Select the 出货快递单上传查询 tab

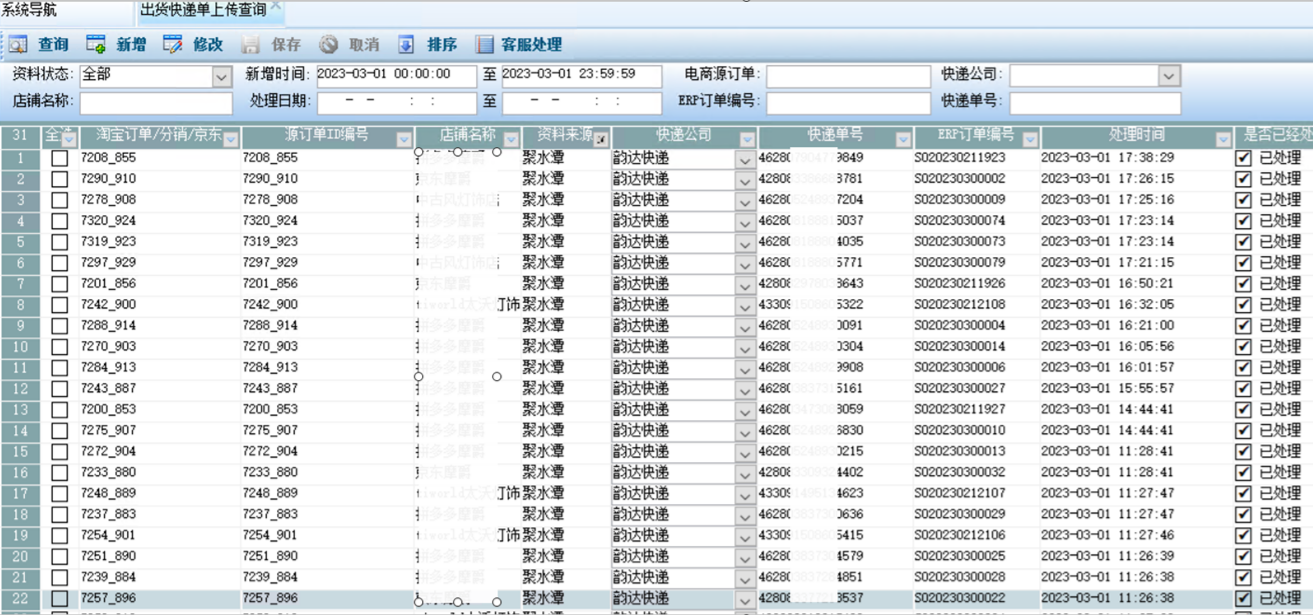coord(203,10)
